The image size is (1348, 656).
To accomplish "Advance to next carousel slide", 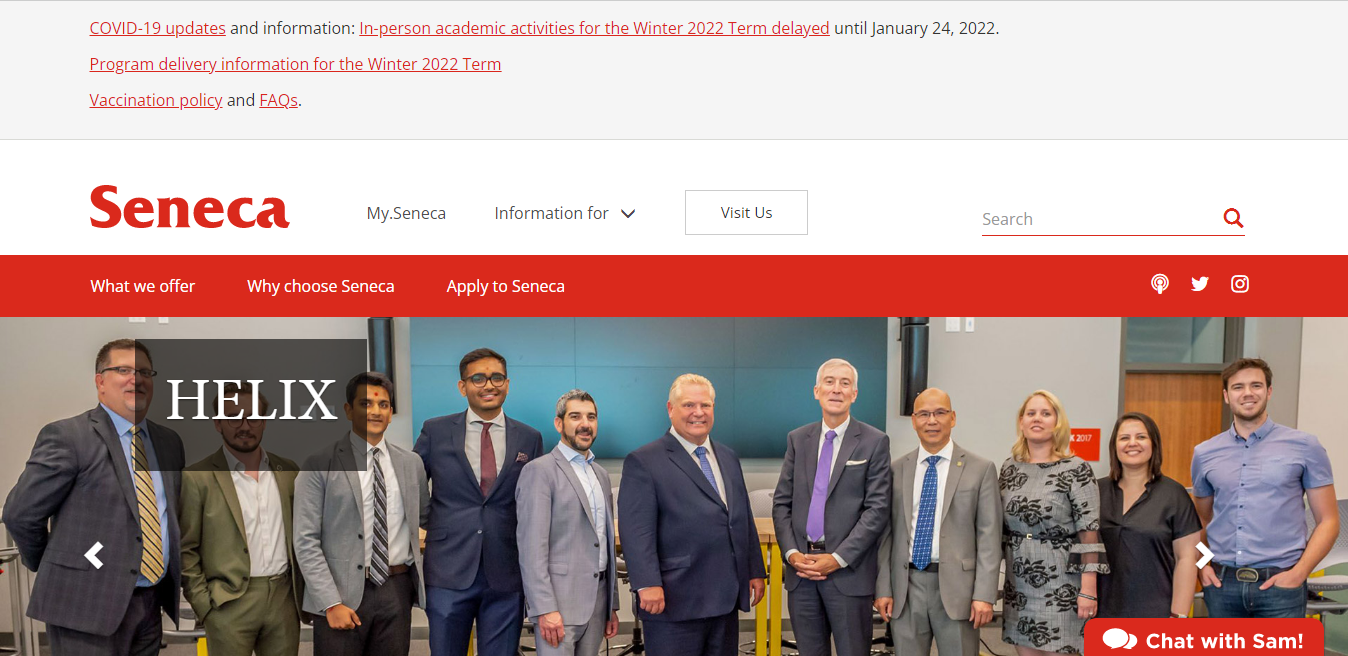I will (1205, 555).
